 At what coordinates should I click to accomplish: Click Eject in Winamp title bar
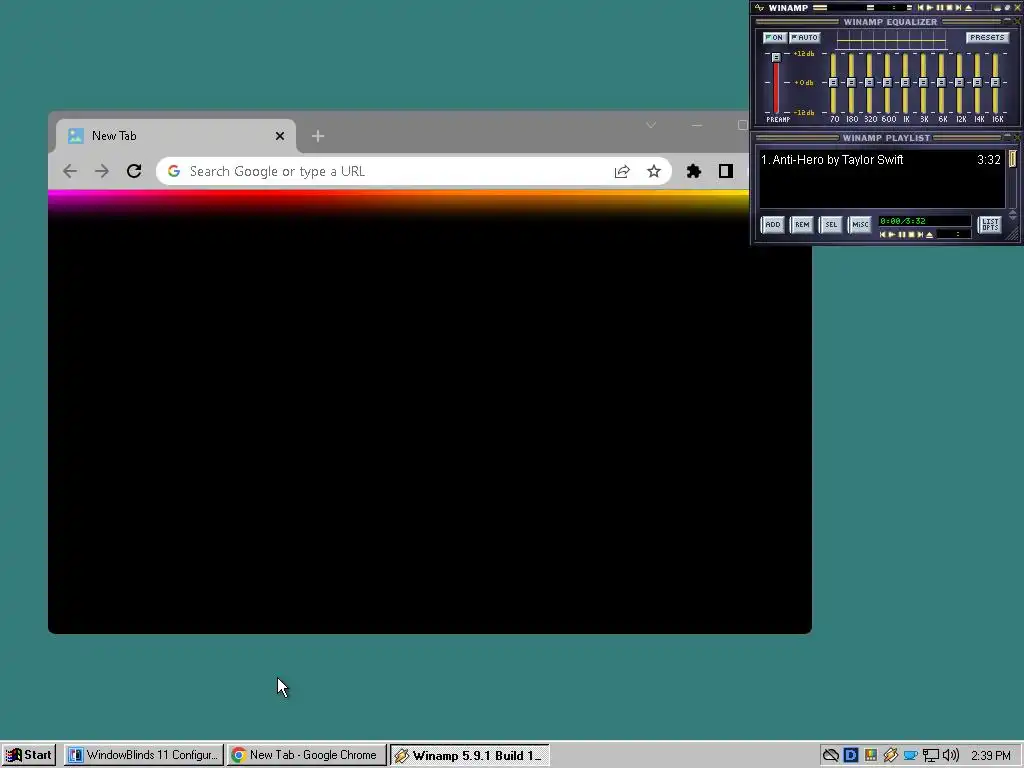click(x=968, y=8)
